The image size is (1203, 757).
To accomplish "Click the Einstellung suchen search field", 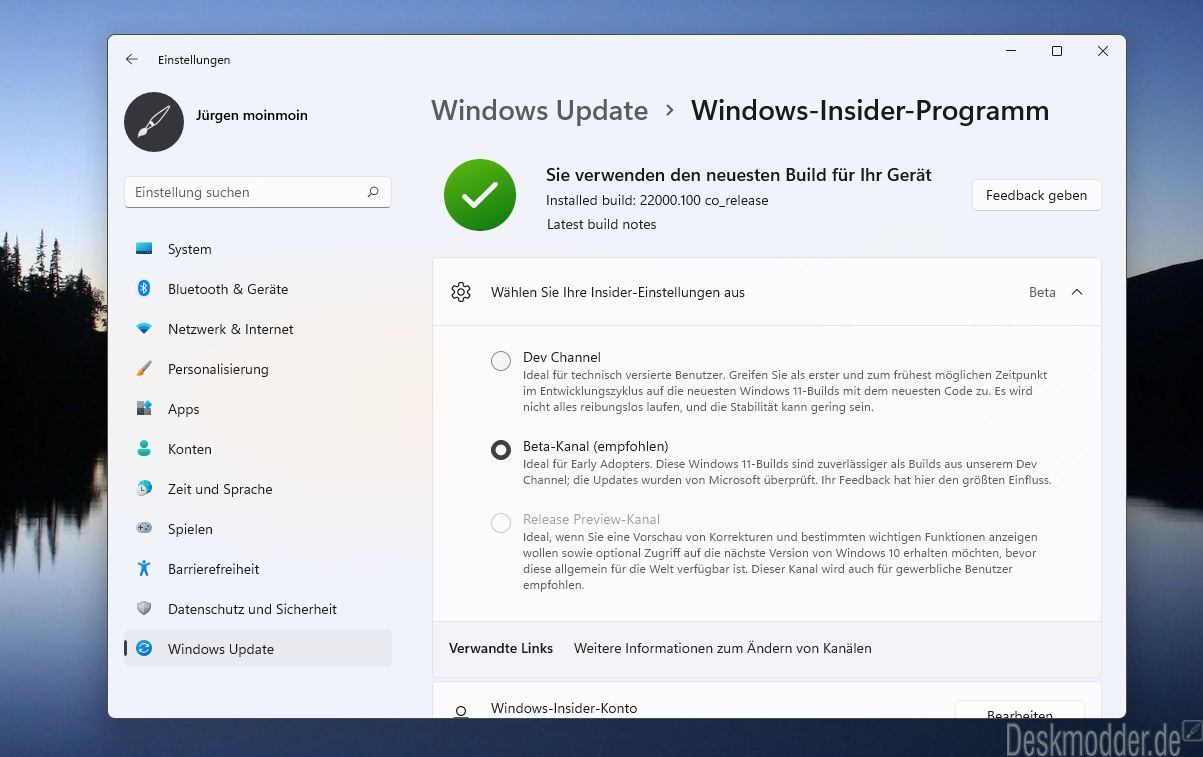I will click(x=258, y=192).
